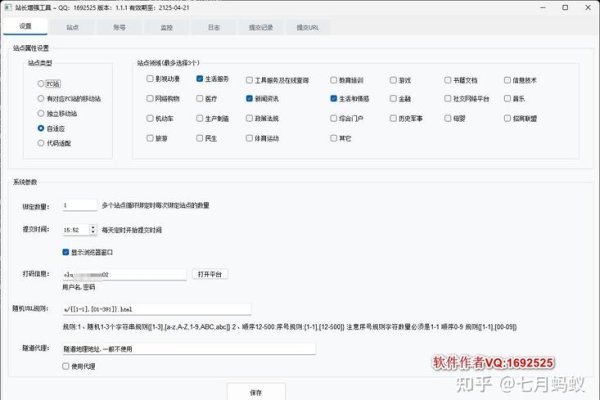Choose the 代码适配 radio option
Image resolution: width=600 pixels, height=400 pixels.
tap(41, 143)
